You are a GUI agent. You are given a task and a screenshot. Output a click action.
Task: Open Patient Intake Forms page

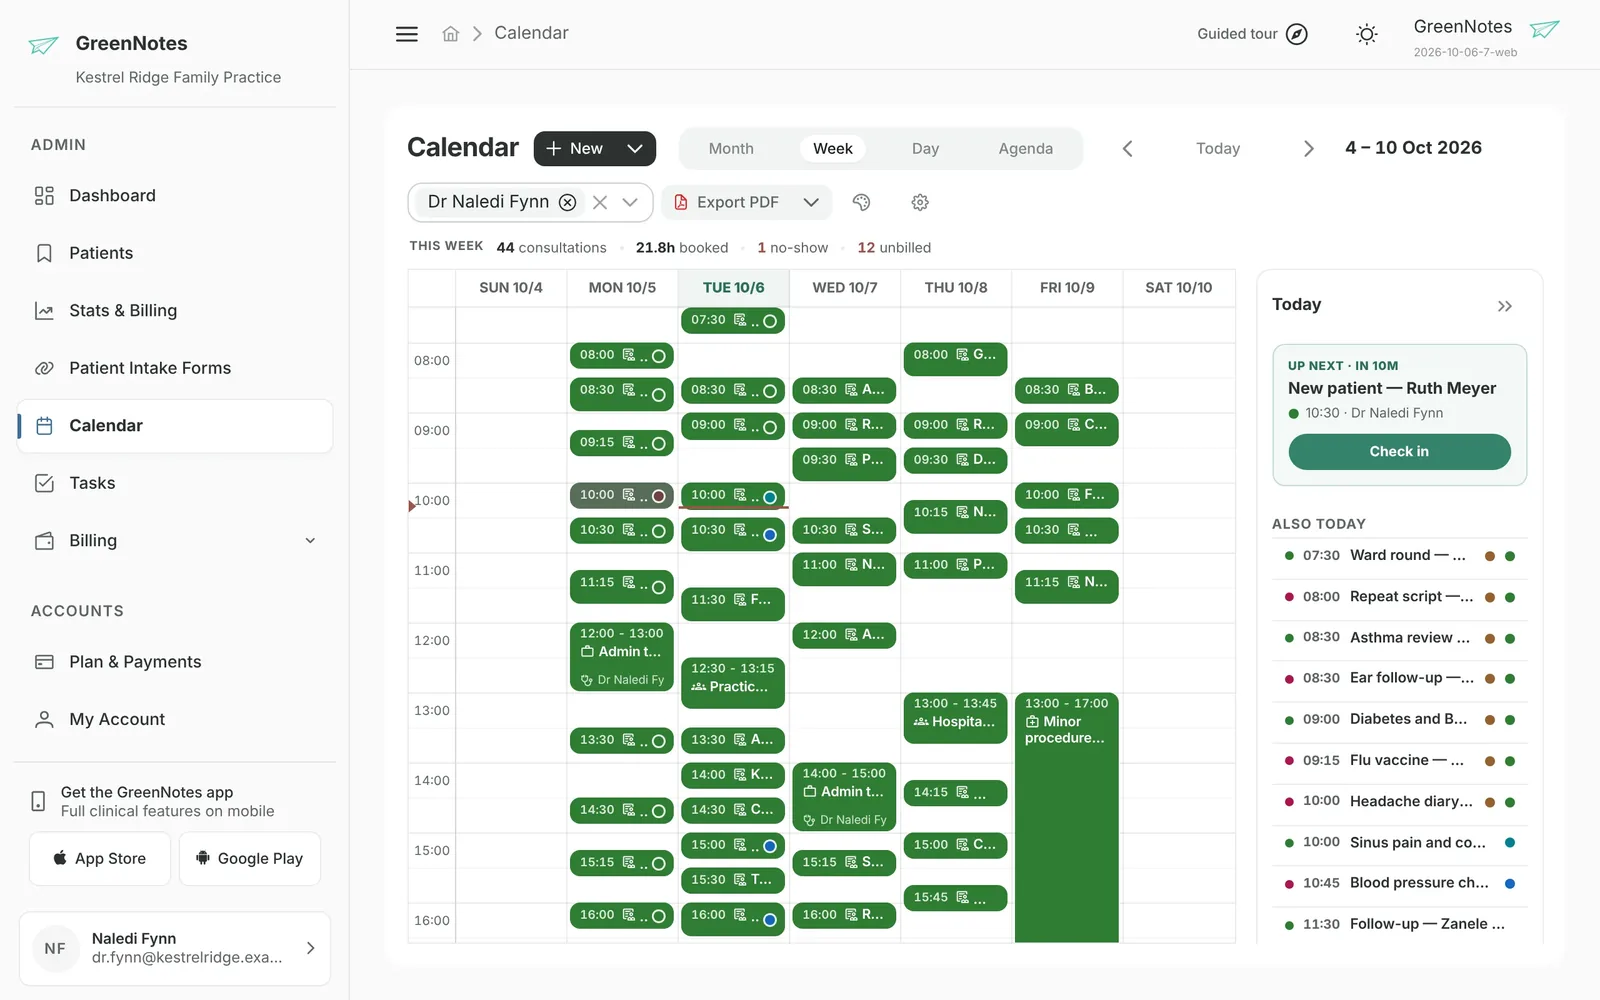[175, 368]
